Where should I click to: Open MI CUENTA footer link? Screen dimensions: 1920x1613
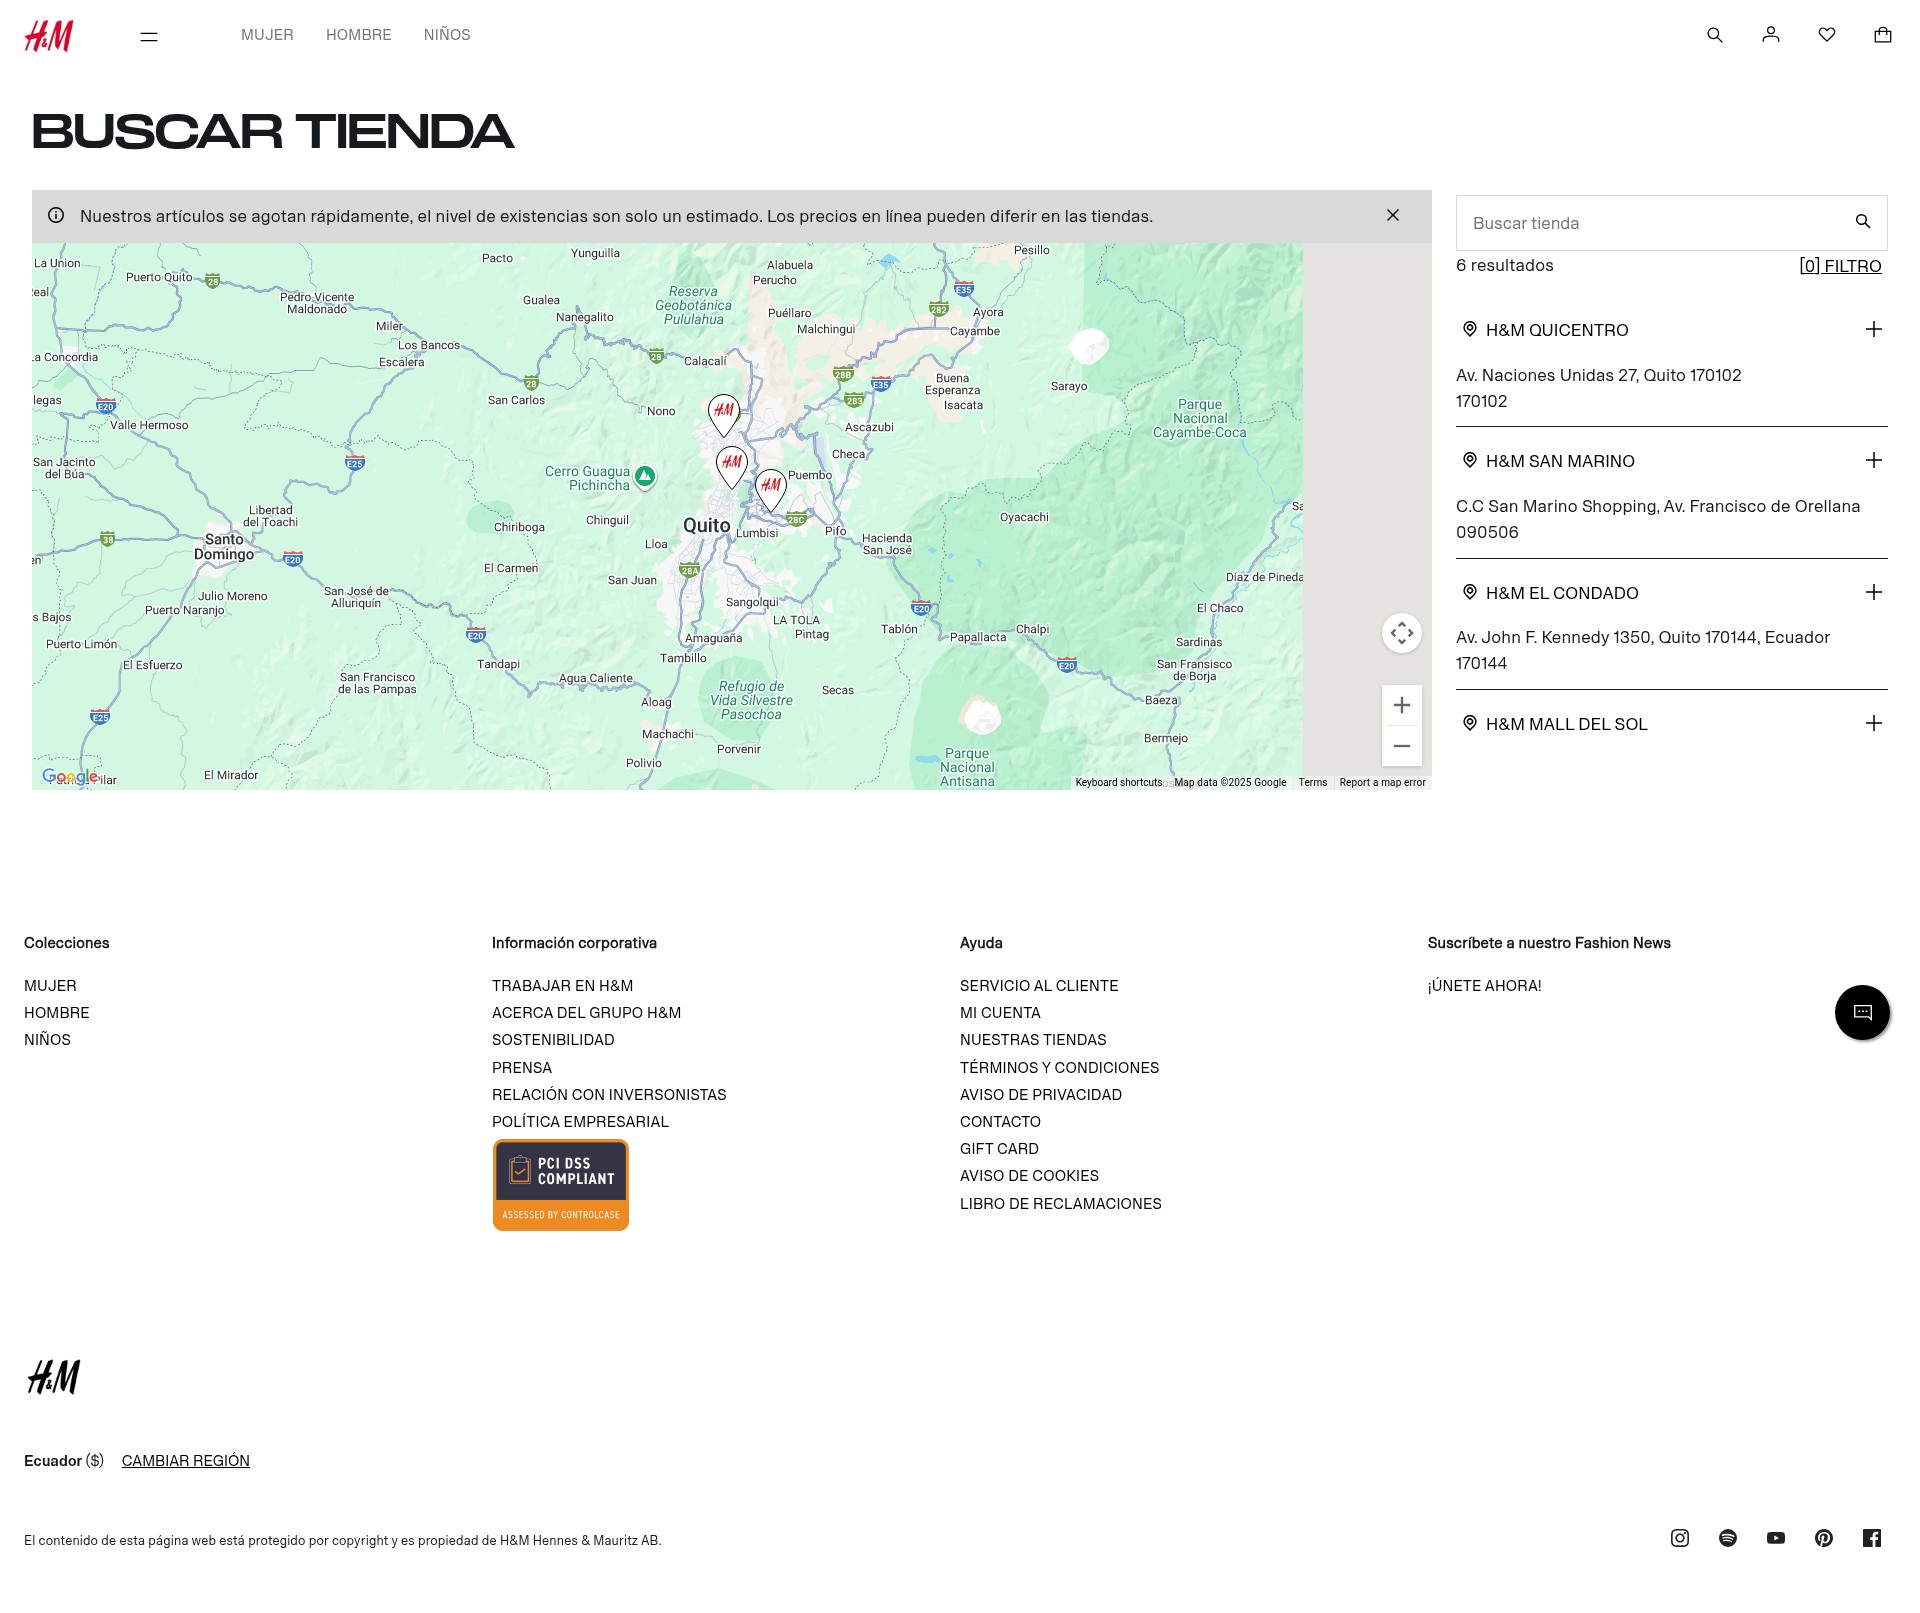(x=1000, y=1013)
